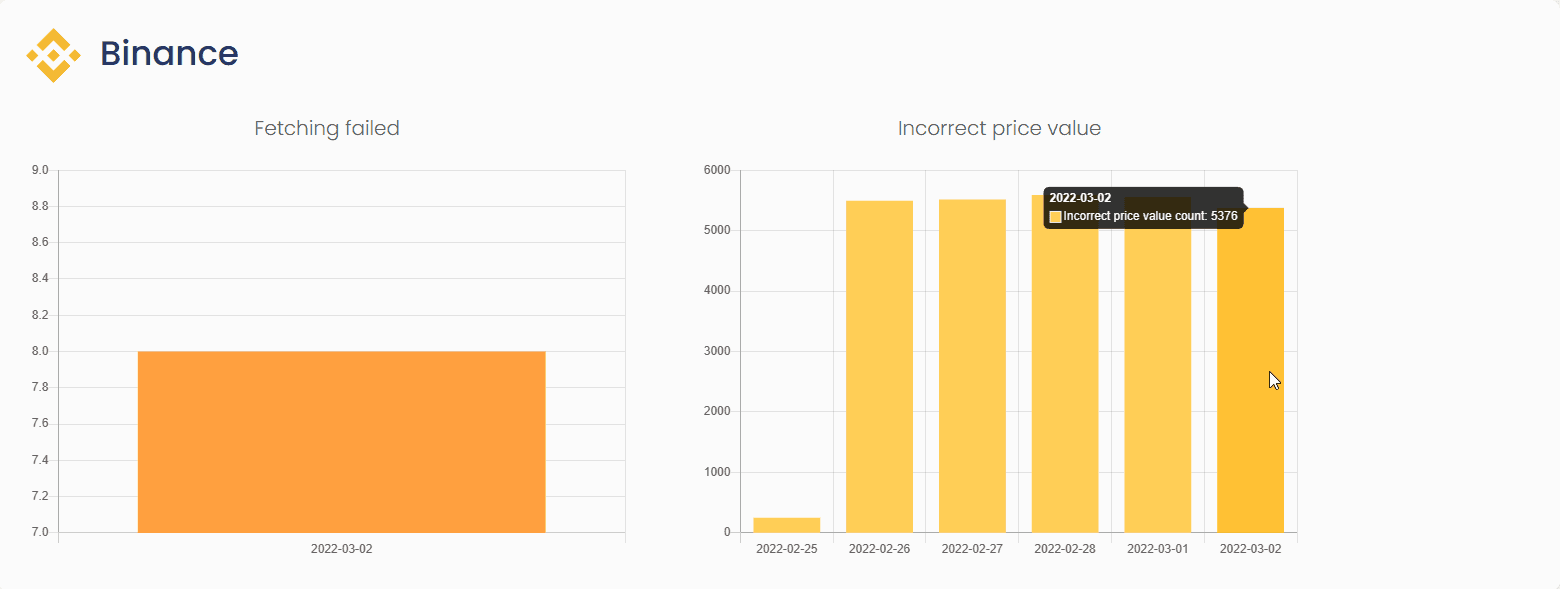Image resolution: width=1560 pixels, height=589 pixels.
Task: Click the Binance diamond logo icon
Action: pos(53,55)
